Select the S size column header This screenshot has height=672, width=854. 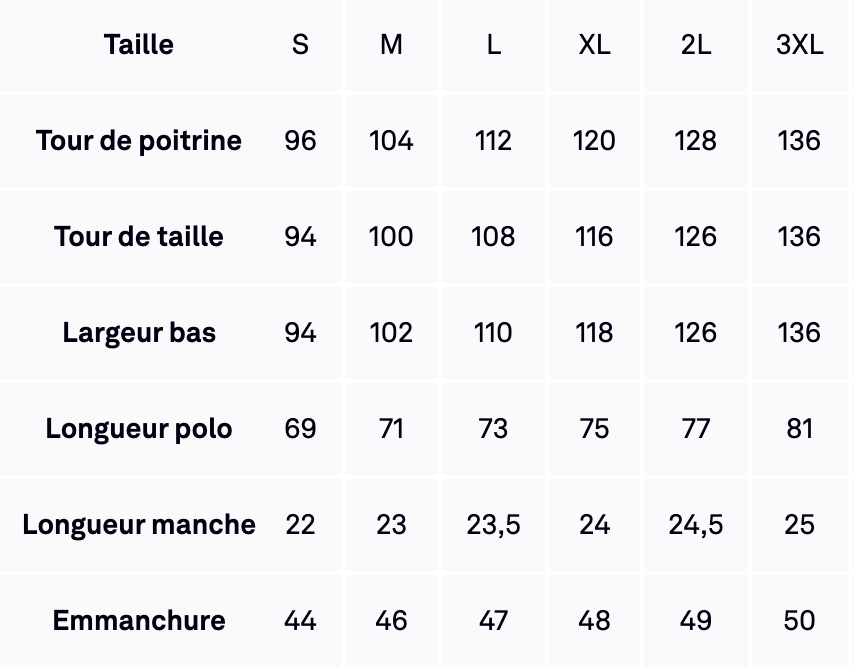pos(300,45)
